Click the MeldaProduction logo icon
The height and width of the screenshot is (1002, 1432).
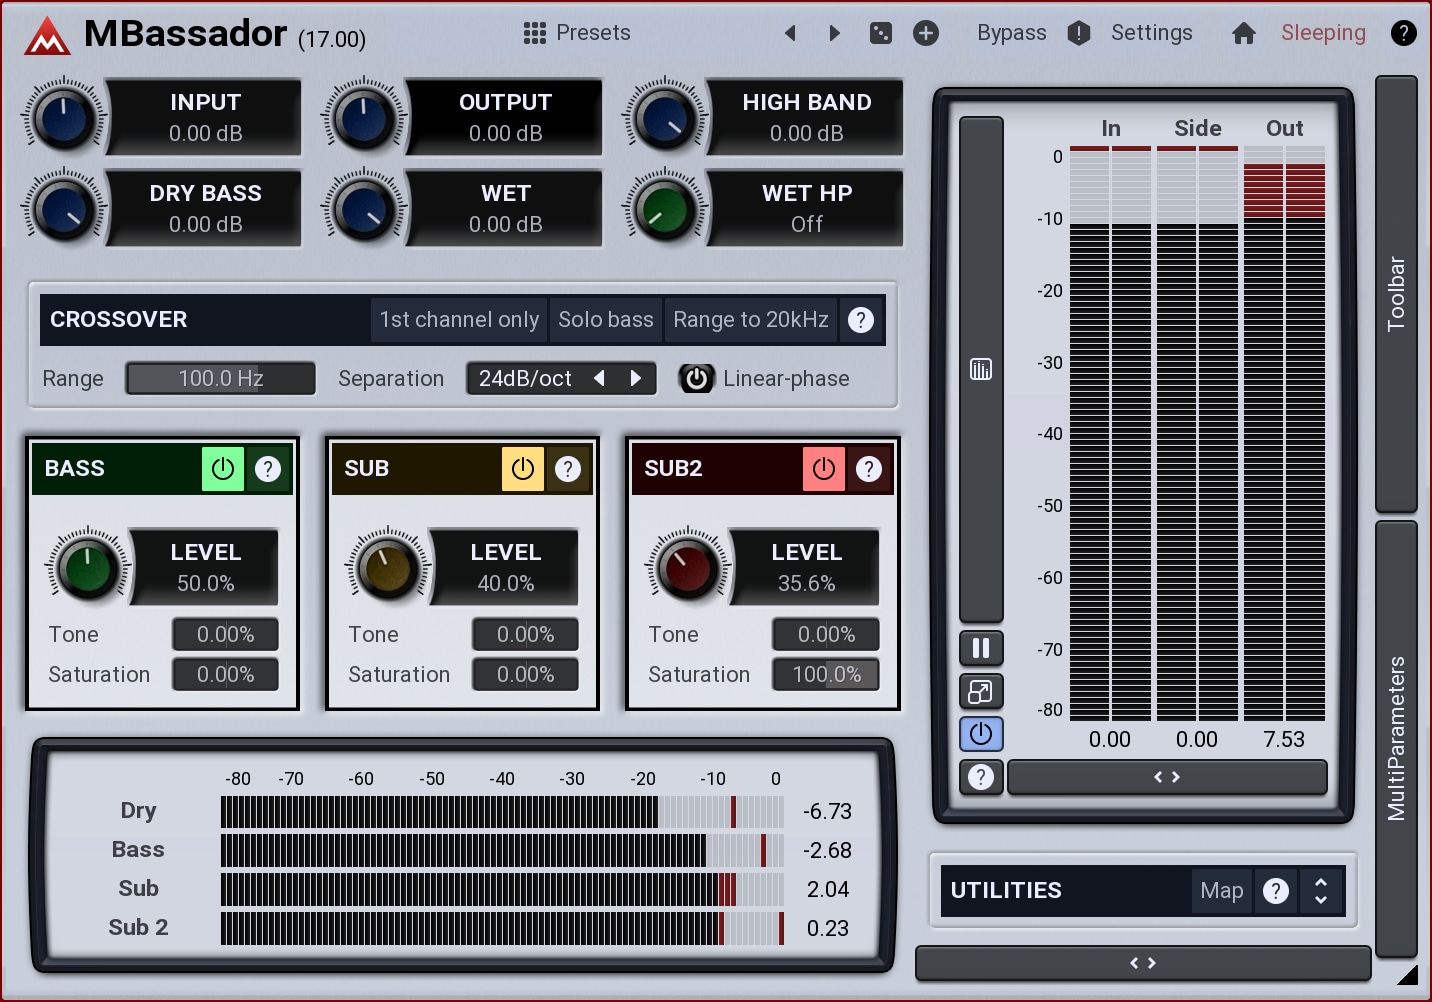pos(47,36)
